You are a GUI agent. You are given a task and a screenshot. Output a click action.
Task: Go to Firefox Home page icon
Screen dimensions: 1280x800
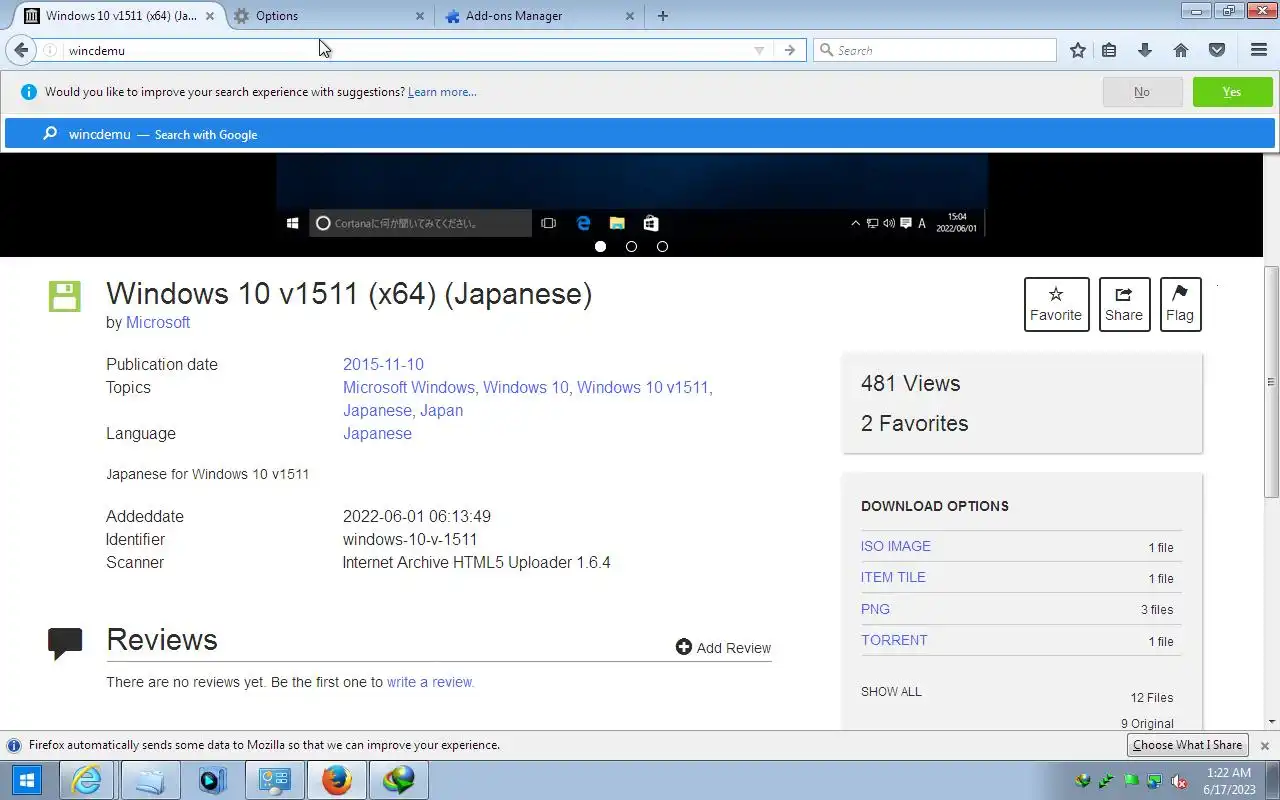1181,50
